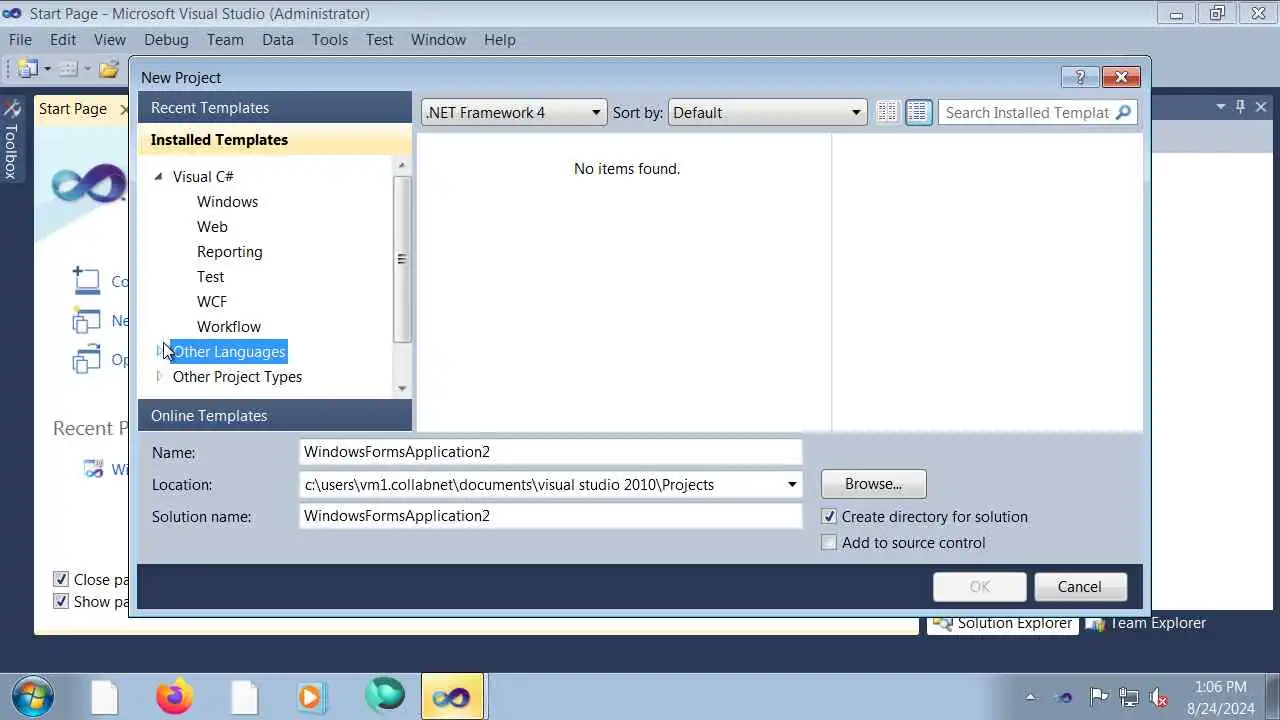Open New Project toolbar dropdown arrow
Viewport: 1280px width, 720px height.
coord(47,69)
